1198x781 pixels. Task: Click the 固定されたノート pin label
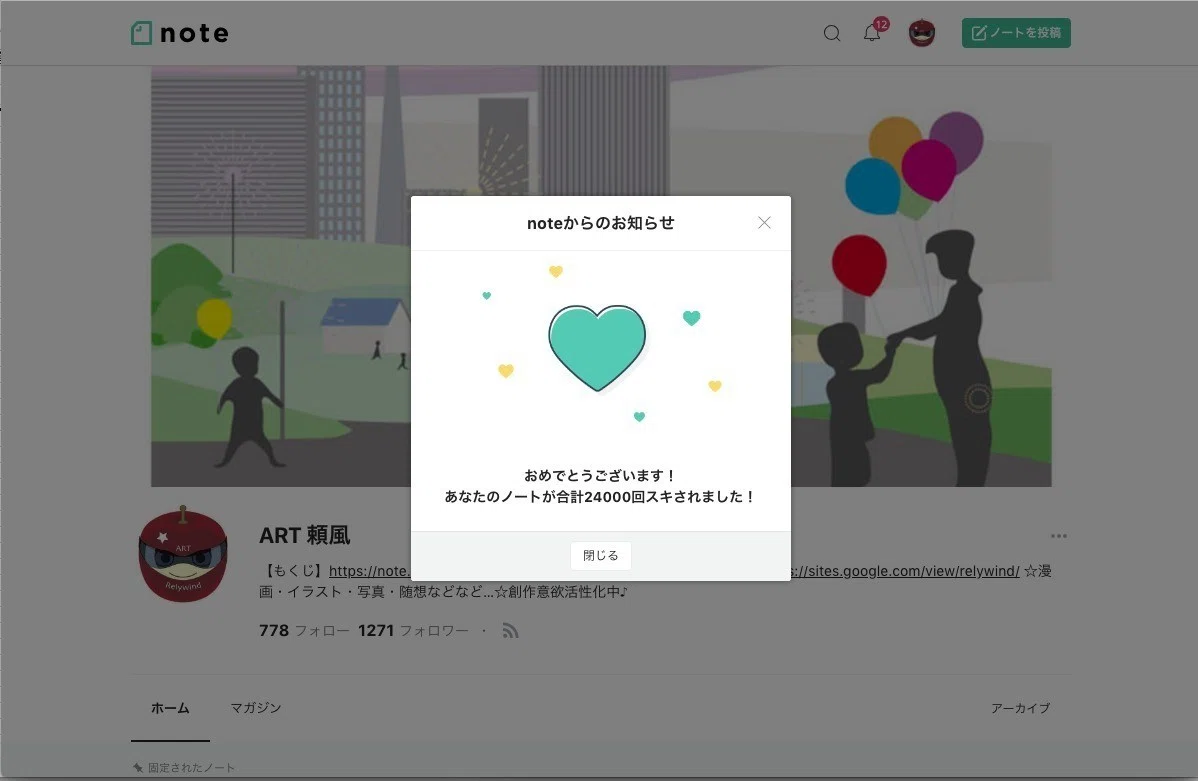(x=184, y=767)
